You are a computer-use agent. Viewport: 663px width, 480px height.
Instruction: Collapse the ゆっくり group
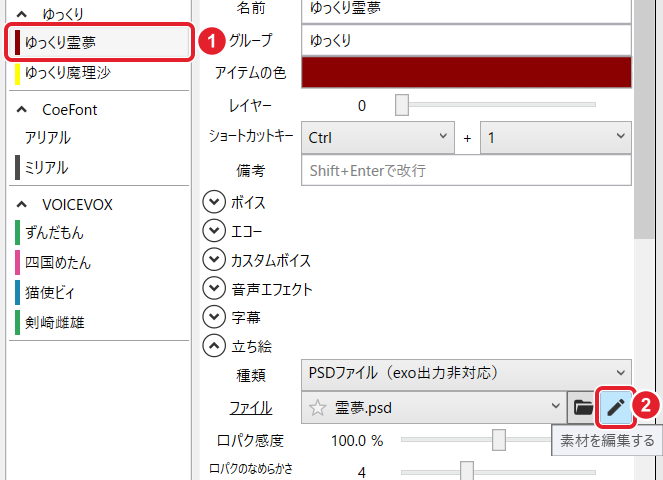click(x=22, y=14)
